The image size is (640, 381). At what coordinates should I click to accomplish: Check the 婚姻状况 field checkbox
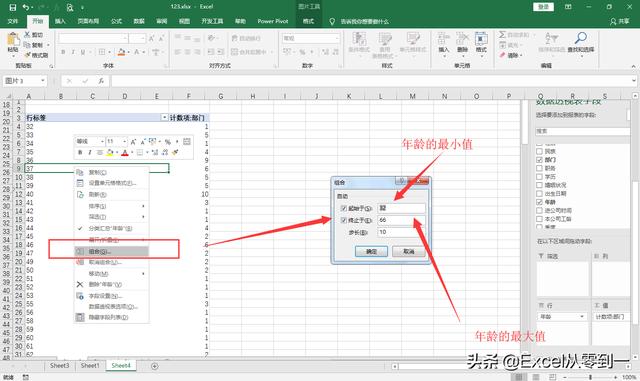click(x=539, y=185)
